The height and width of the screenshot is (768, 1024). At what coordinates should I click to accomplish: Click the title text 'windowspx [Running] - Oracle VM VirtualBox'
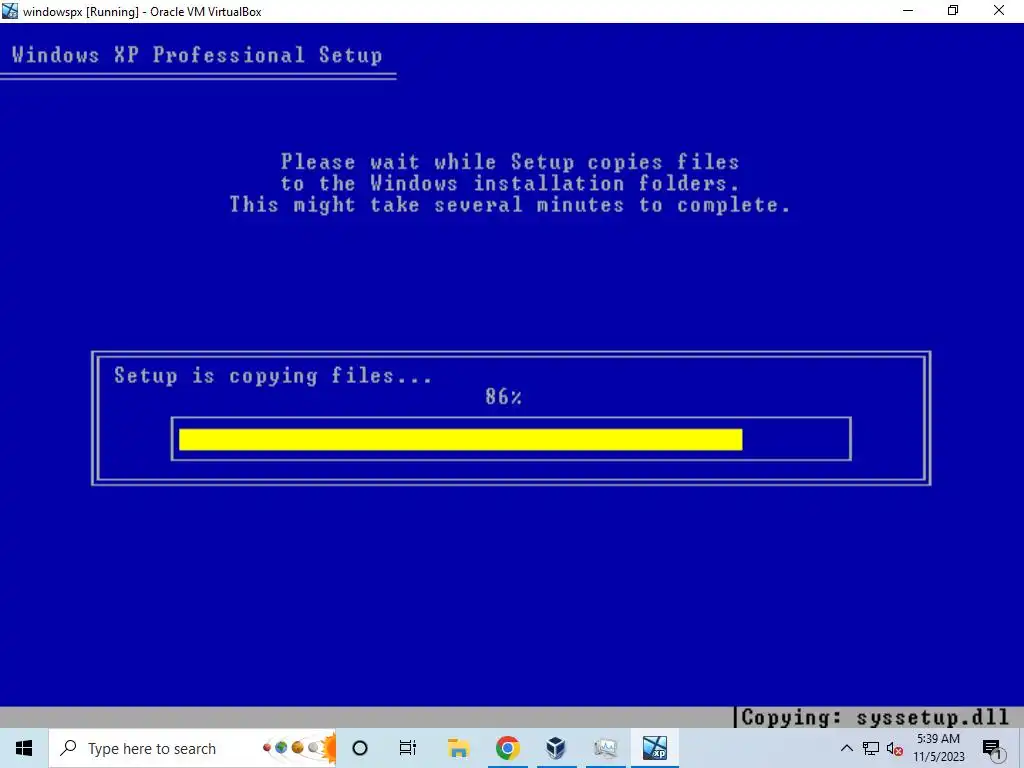click(x=142, y=12)
